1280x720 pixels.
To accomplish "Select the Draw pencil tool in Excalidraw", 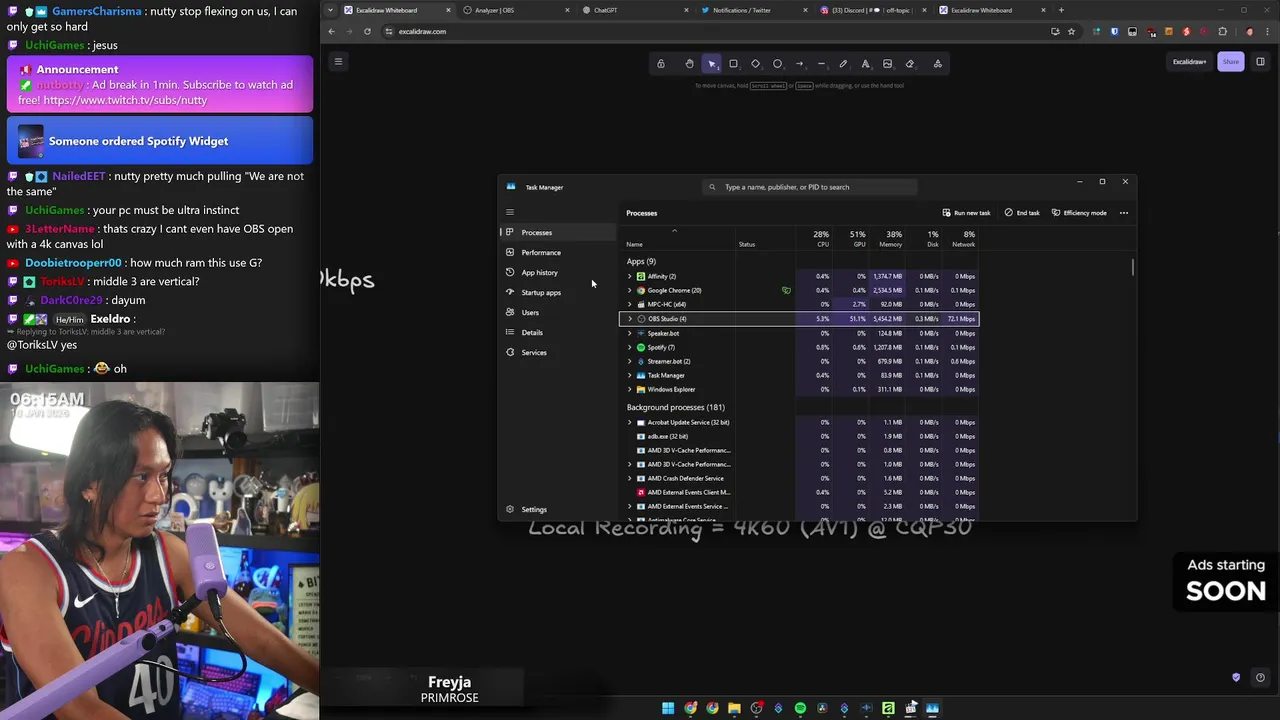I will pyautogui.click(x=843, y=63).
